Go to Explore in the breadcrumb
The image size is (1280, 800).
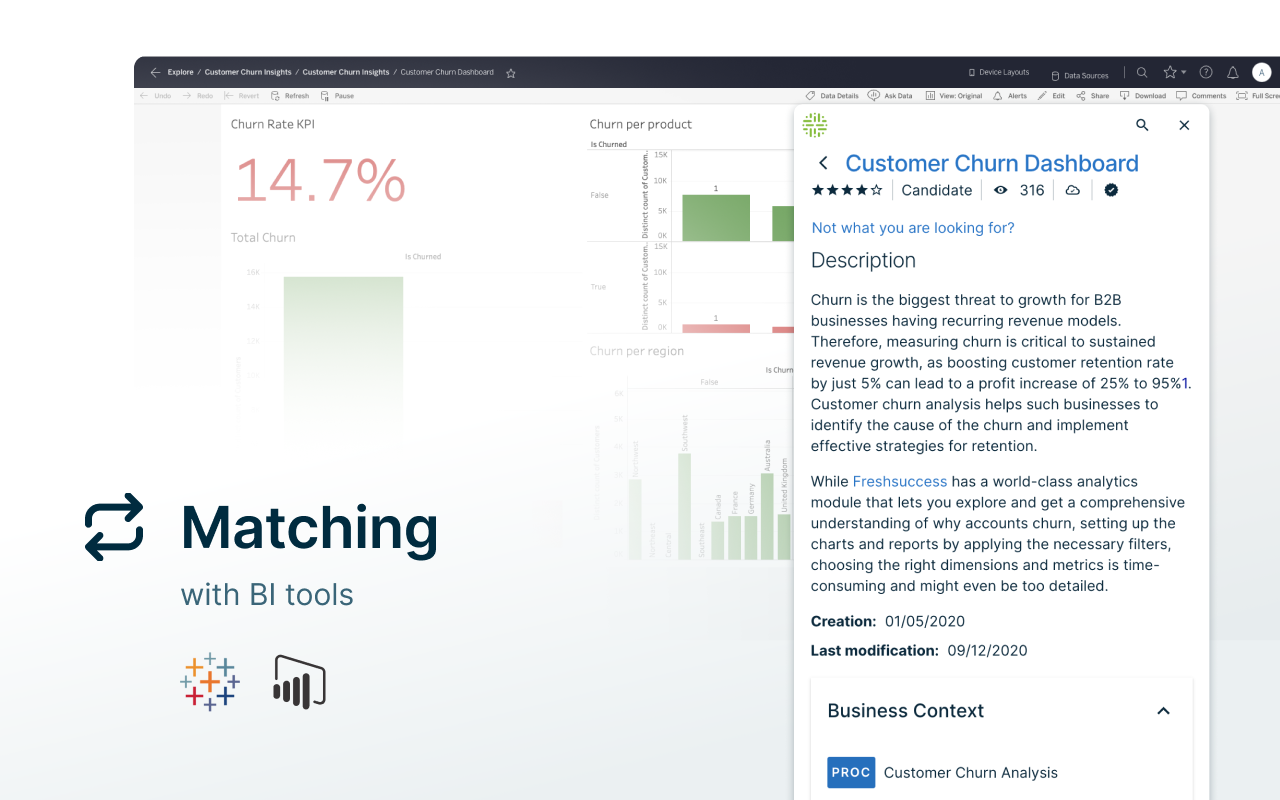tap(181, 73)
